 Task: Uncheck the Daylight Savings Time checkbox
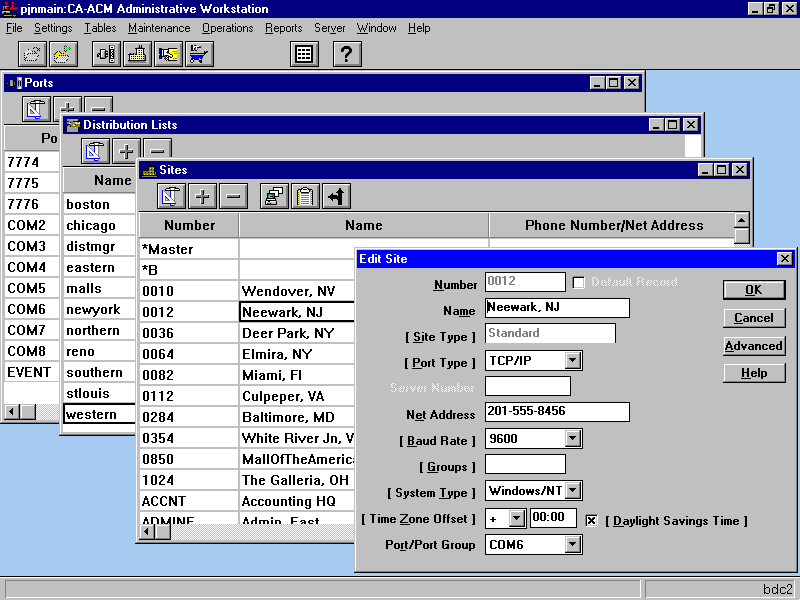tap(591, 520)
